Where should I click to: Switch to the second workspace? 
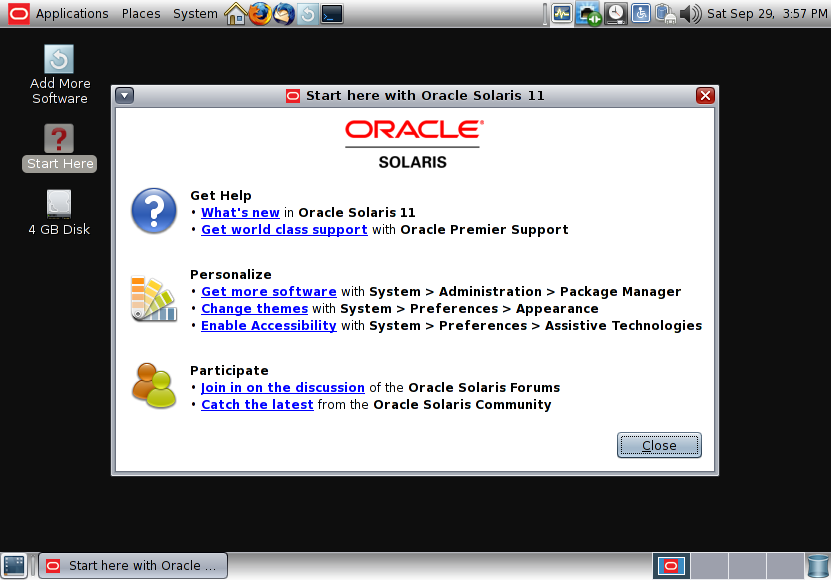[709, 566]
